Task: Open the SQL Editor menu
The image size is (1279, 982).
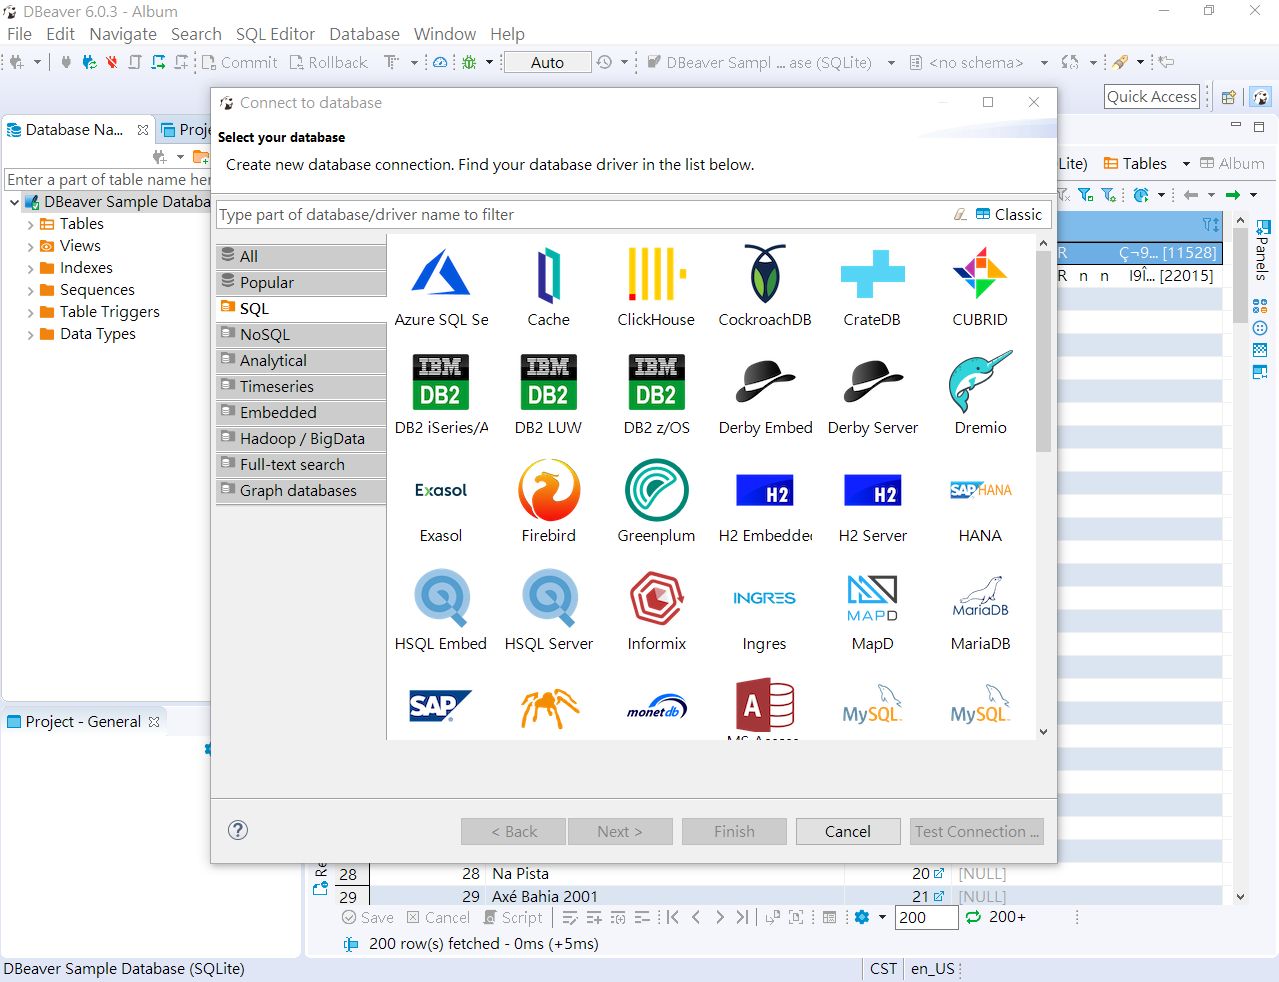Action: pyautogui.click(x=275, y=33)
